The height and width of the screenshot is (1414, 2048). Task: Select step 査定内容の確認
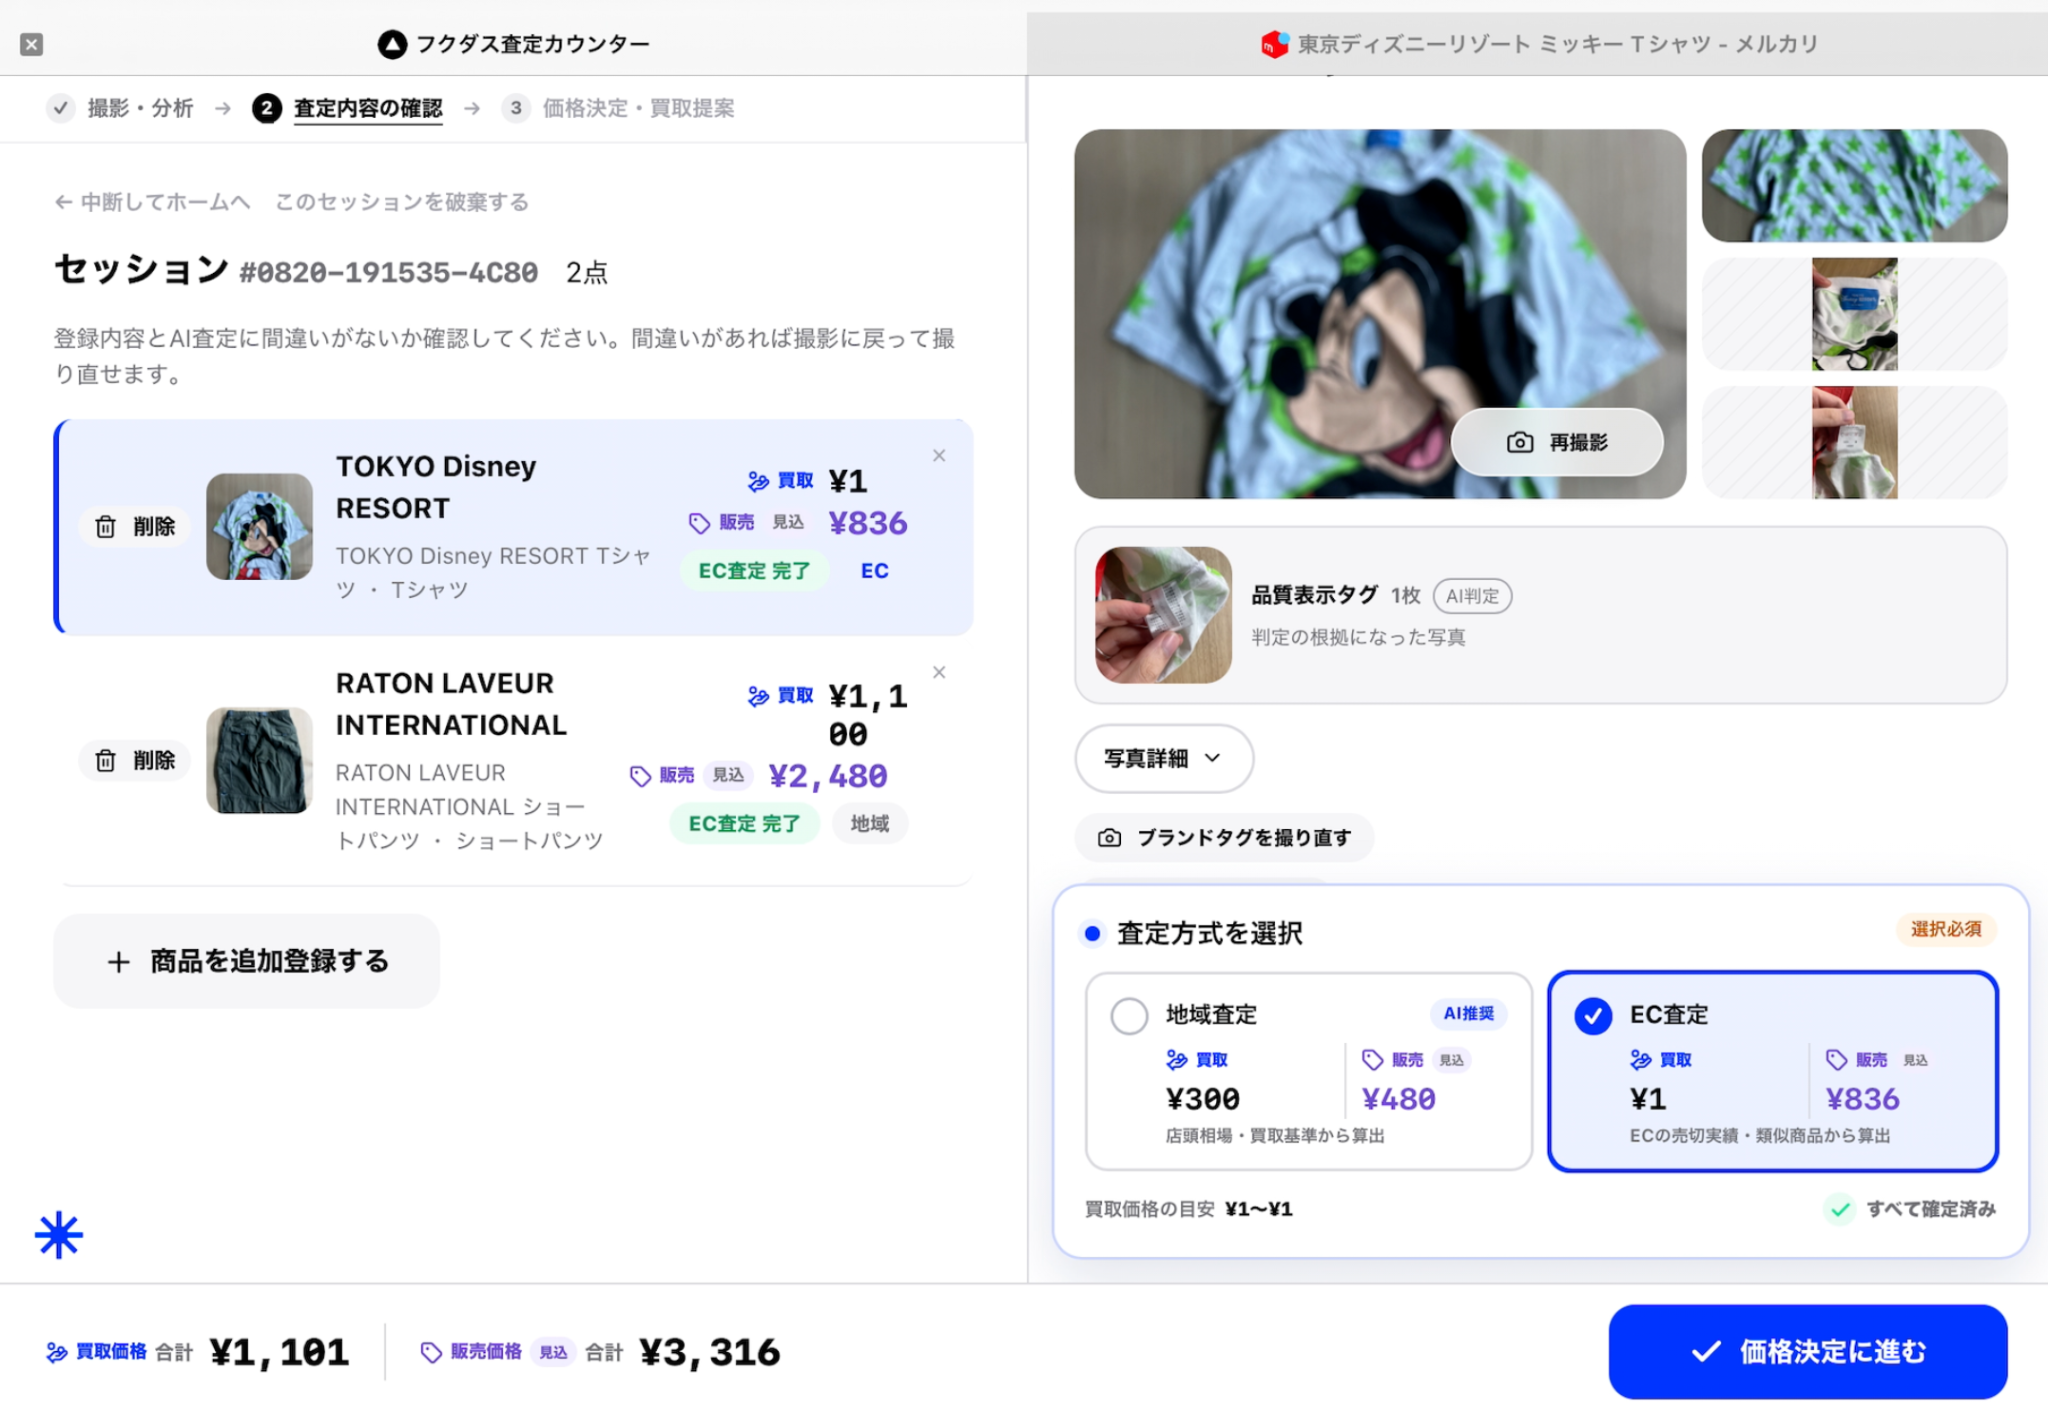pyautogui.click(x=348, y=108)
